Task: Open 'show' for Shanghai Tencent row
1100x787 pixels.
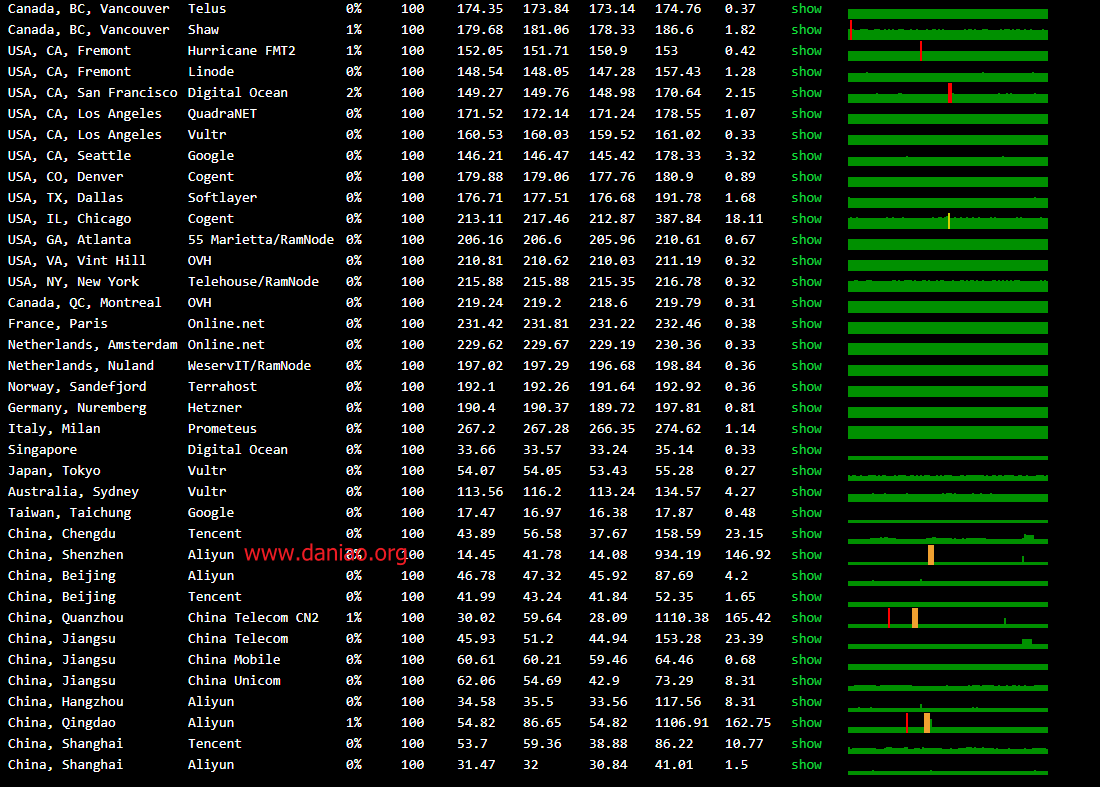Action: tap(806, 744)
